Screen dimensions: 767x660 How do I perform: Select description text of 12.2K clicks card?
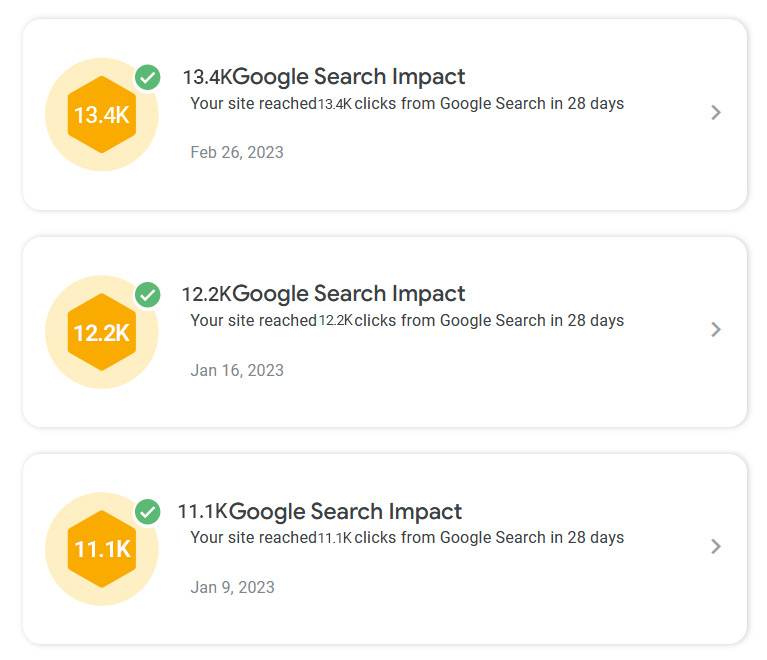coord(407,321)
